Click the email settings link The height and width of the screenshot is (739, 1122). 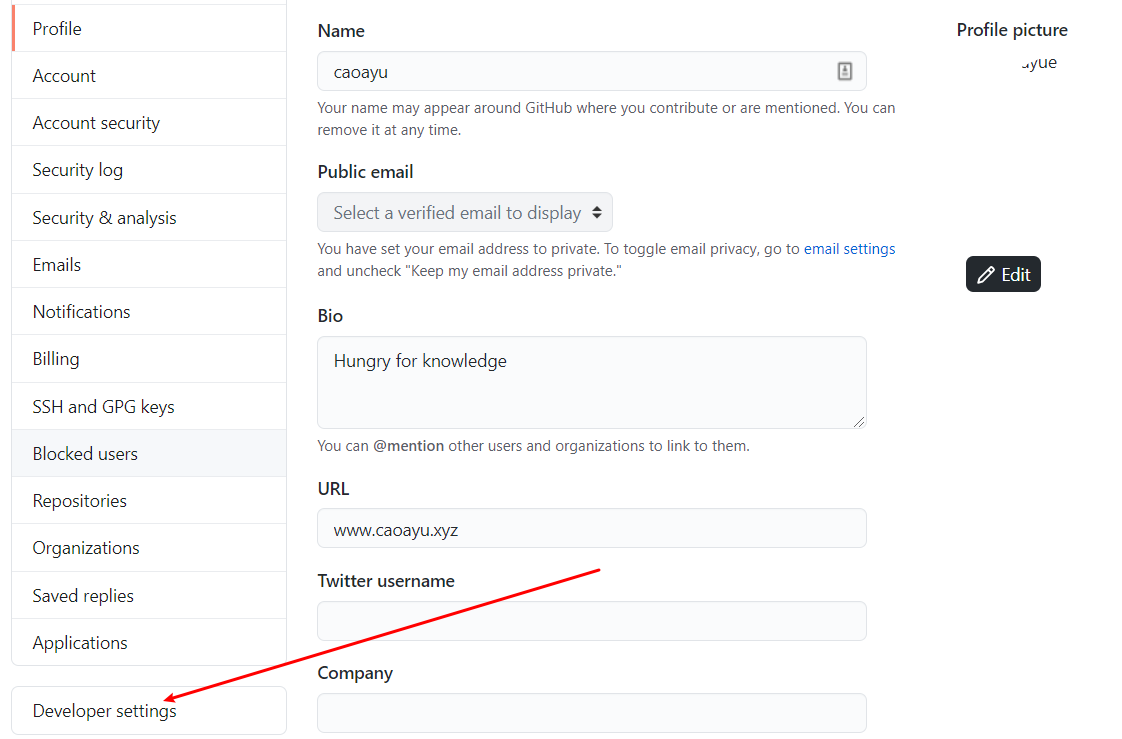click(x=849, y=249)
